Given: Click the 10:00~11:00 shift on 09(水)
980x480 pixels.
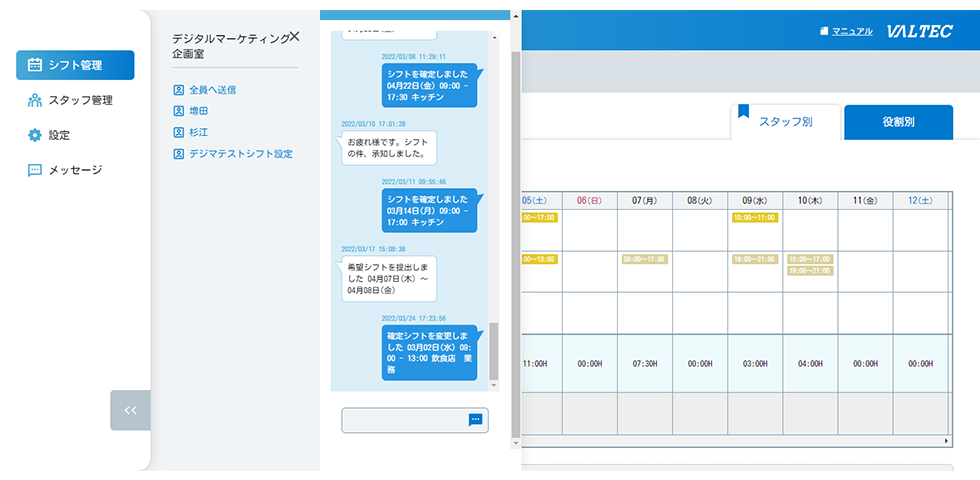Looking at the screenshot, I should click(754, 217).
